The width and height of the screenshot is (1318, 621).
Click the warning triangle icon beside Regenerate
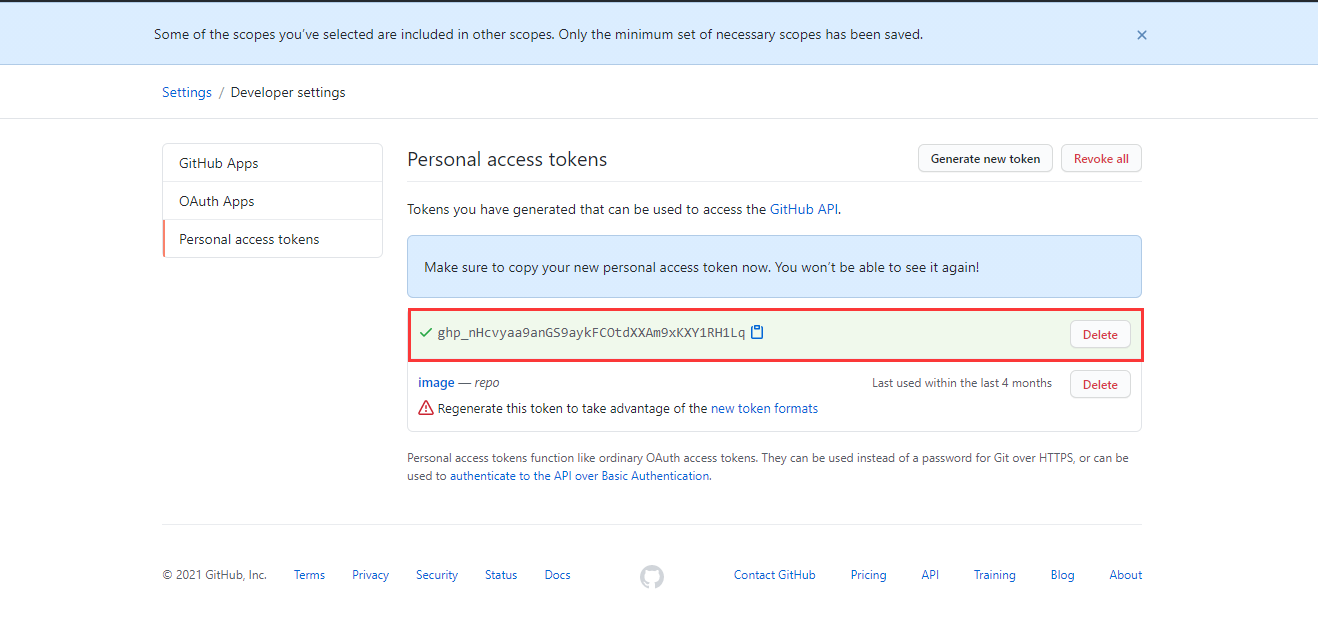click(426, 408)
